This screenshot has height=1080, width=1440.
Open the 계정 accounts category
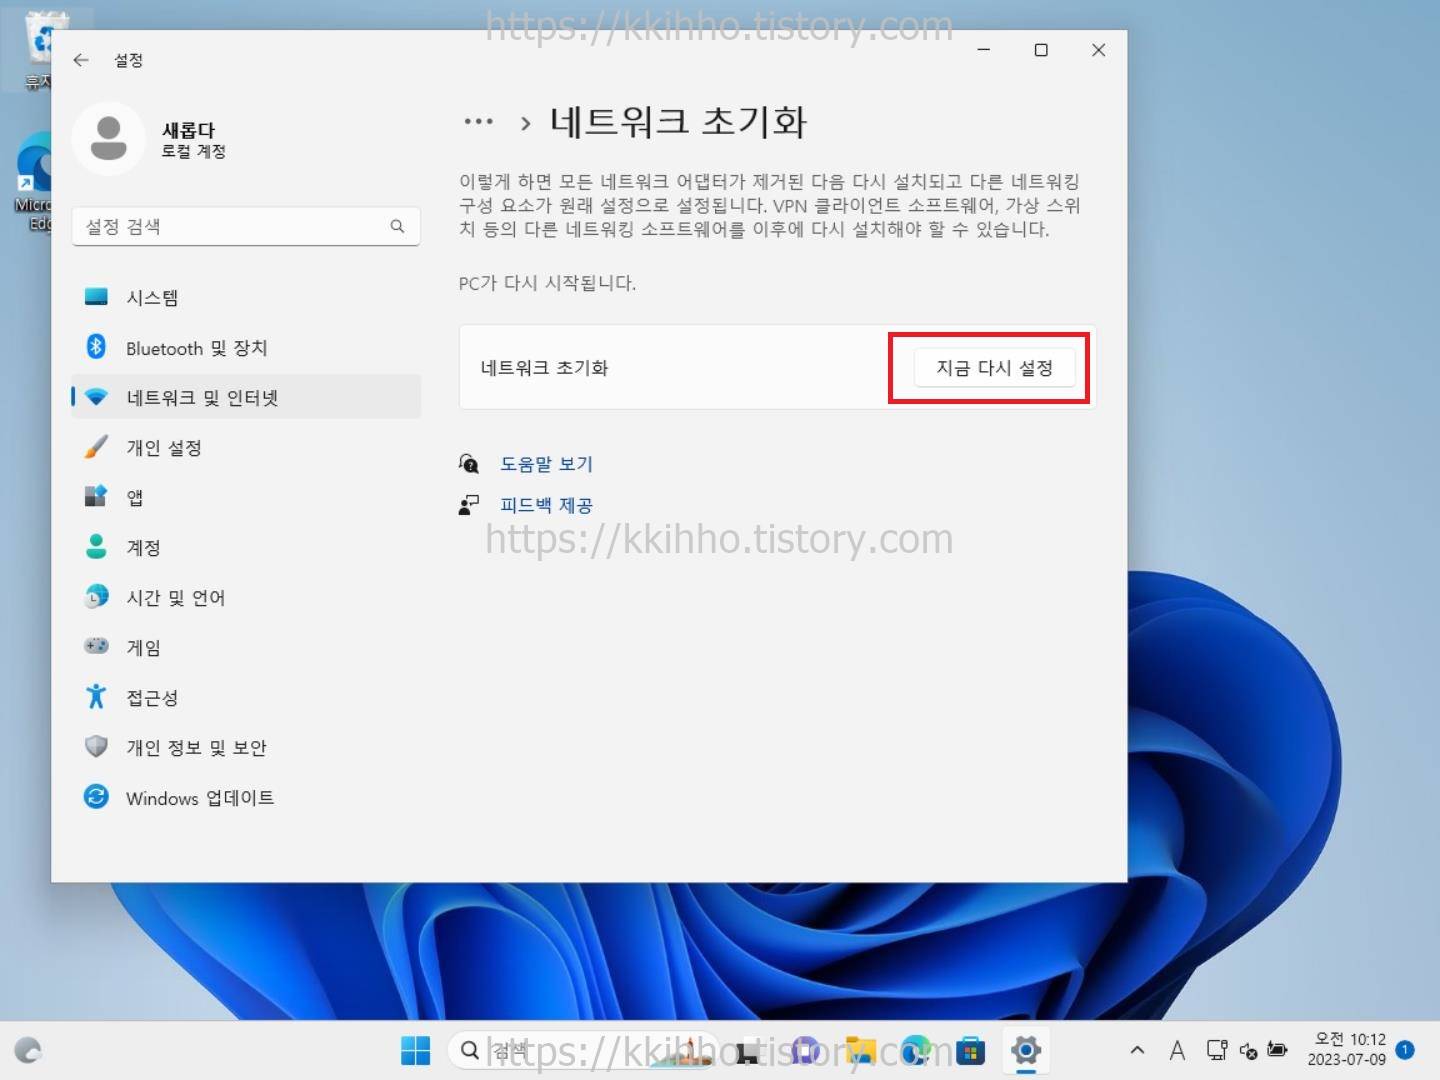pos(246,547)
